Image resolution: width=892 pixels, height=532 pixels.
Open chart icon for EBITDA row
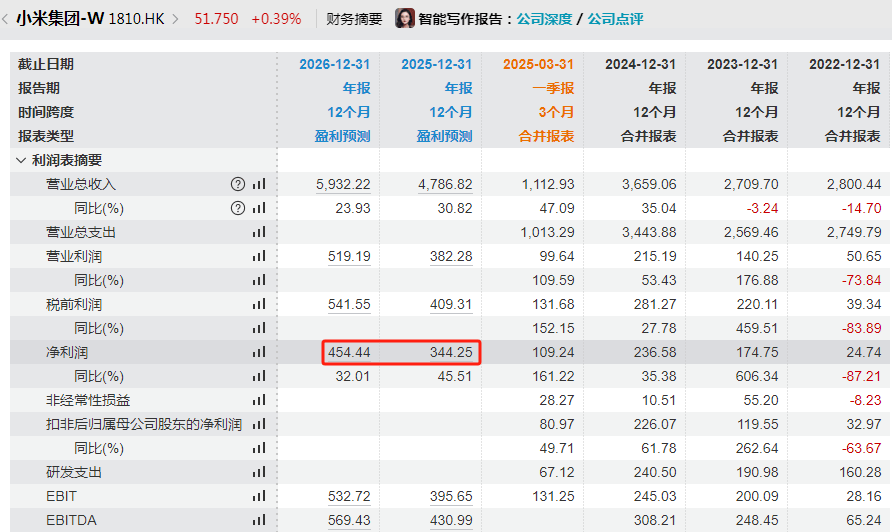coord(259,520)
